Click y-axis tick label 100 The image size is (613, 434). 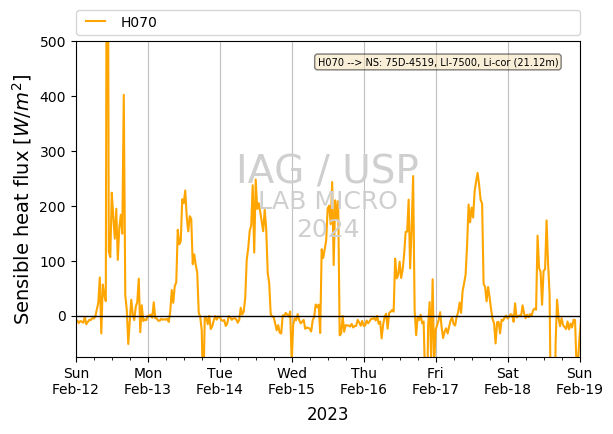point(53,262)
